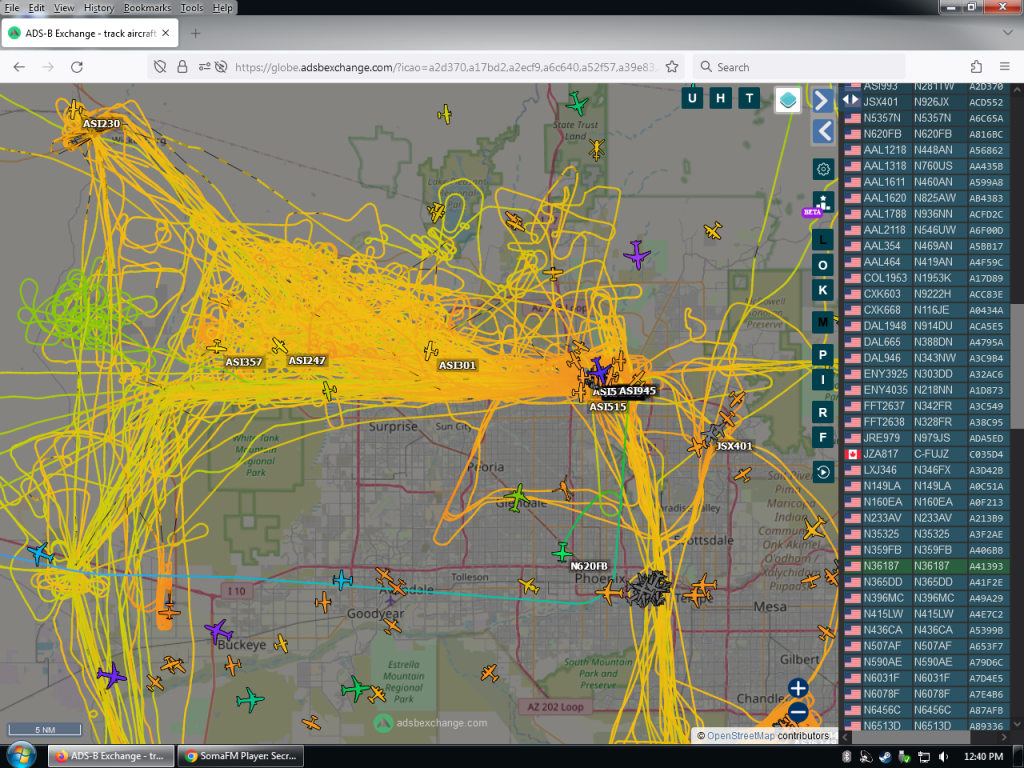Toggle the I map option button
This screenshot has width=1024, height=768.
823,379
